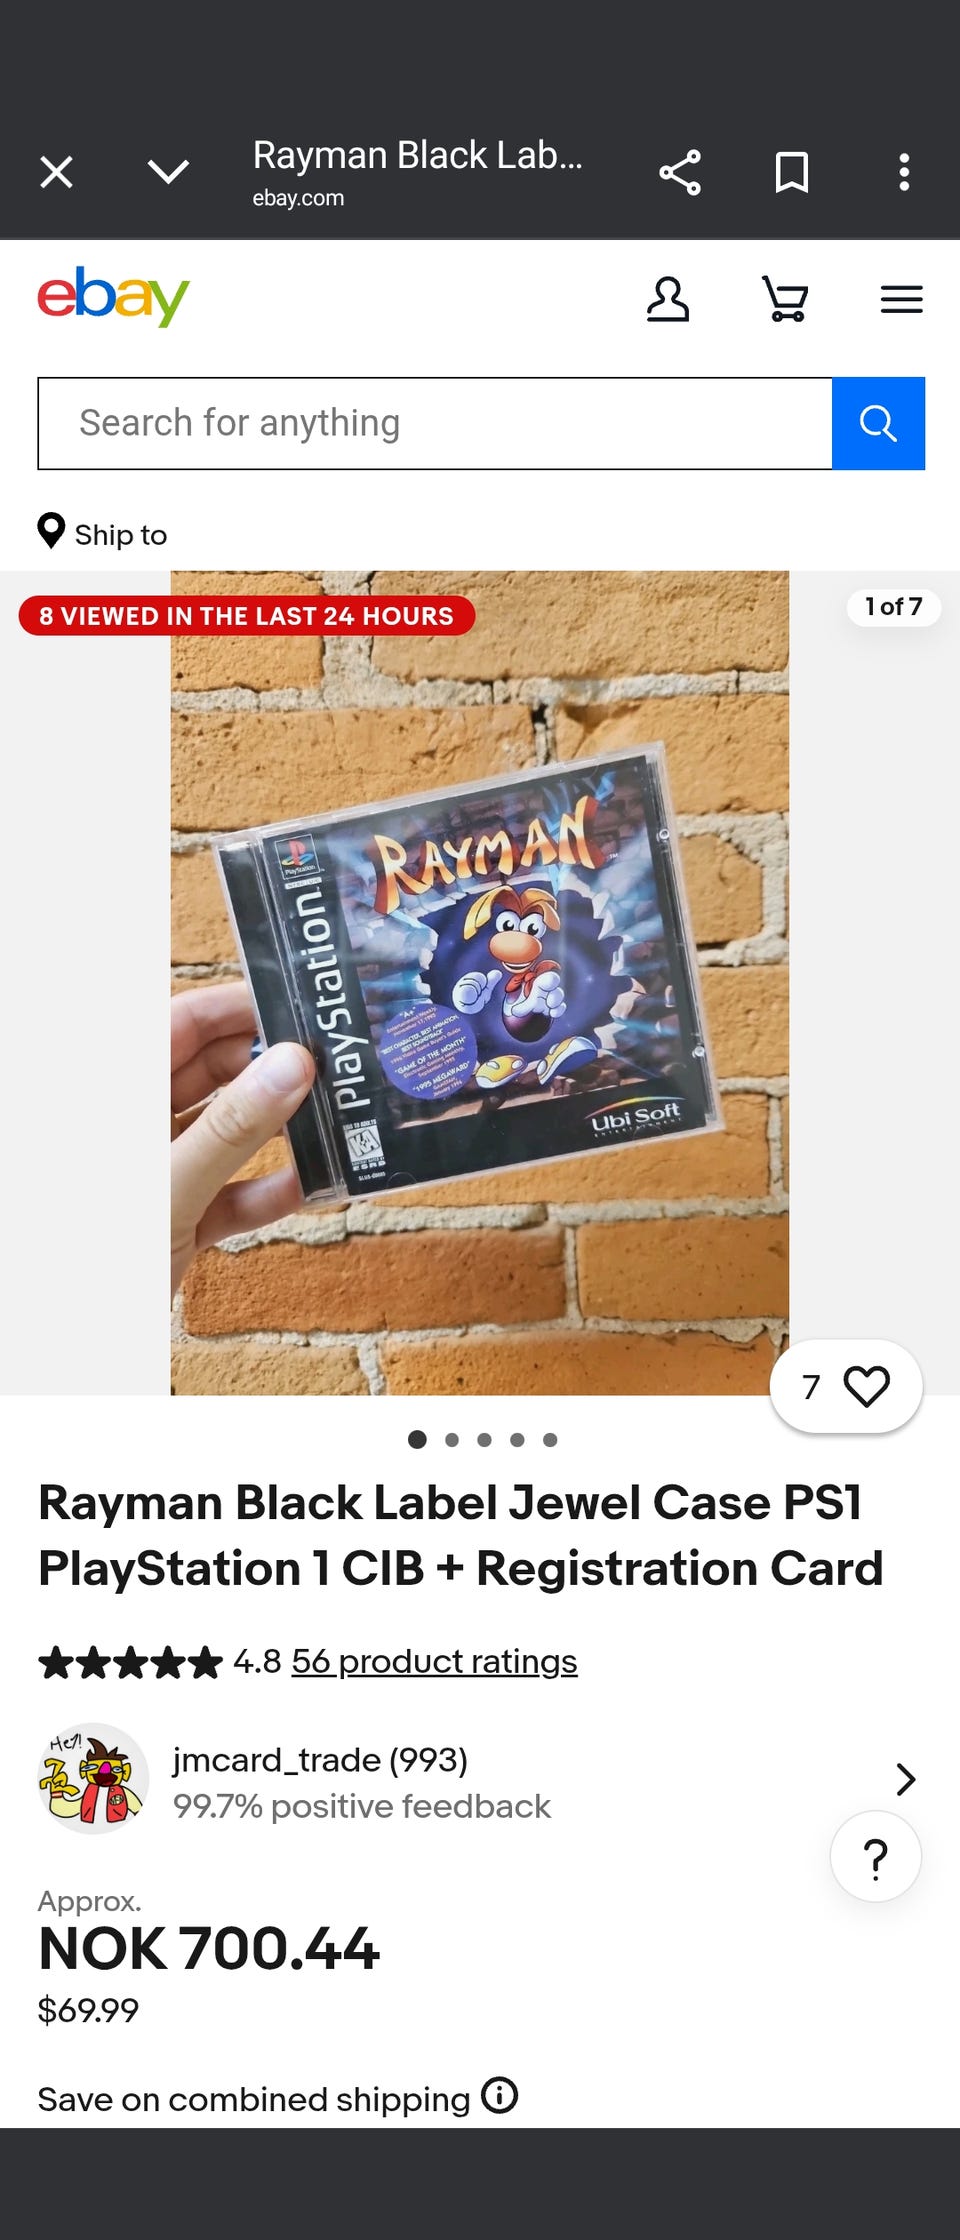Screen dimensions: 960x2240
Task: Open the hamburger menu on eBay header
Action: pos(901,299)
